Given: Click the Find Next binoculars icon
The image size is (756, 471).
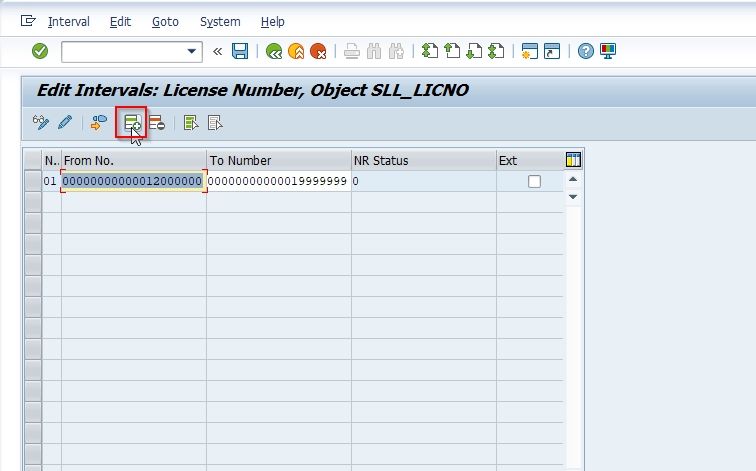Looking at the screenshot, I should point(396,51).
